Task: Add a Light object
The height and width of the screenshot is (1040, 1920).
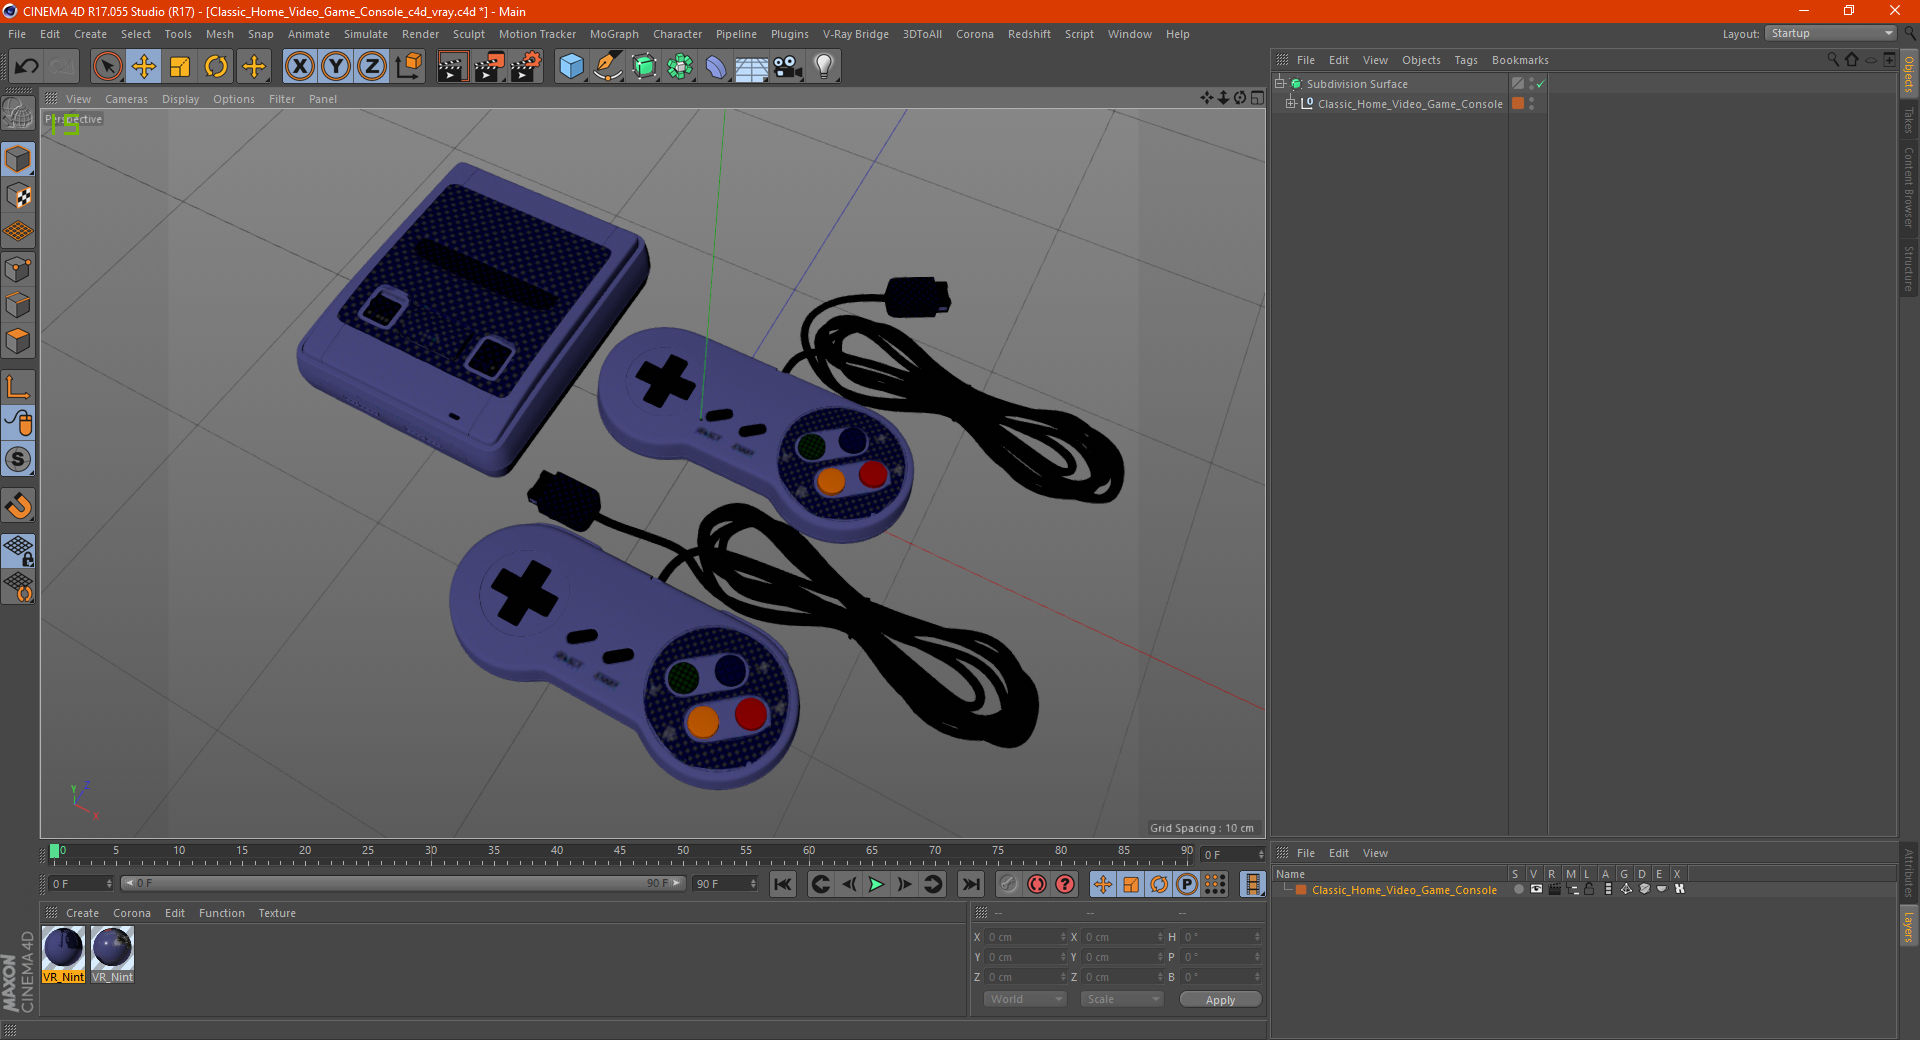Action: coord(824,67)
